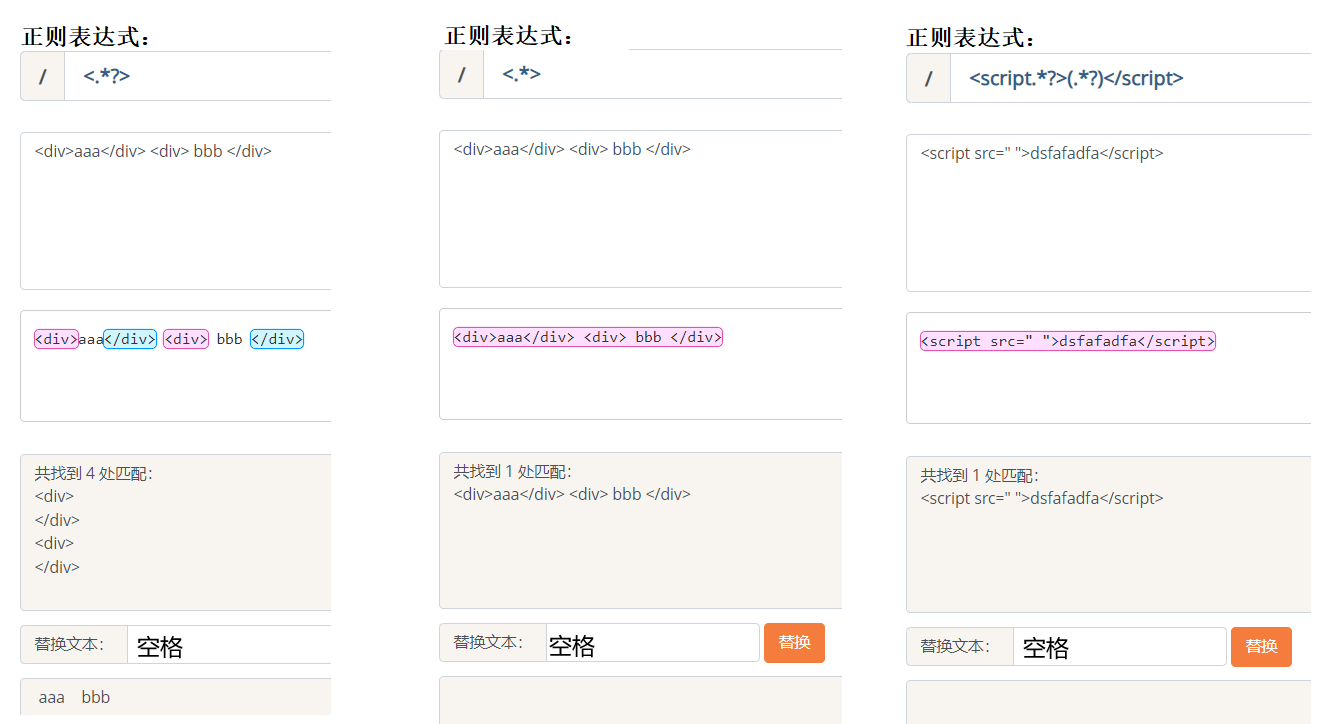Click the regex input containing <.*>

pos(663,74)
